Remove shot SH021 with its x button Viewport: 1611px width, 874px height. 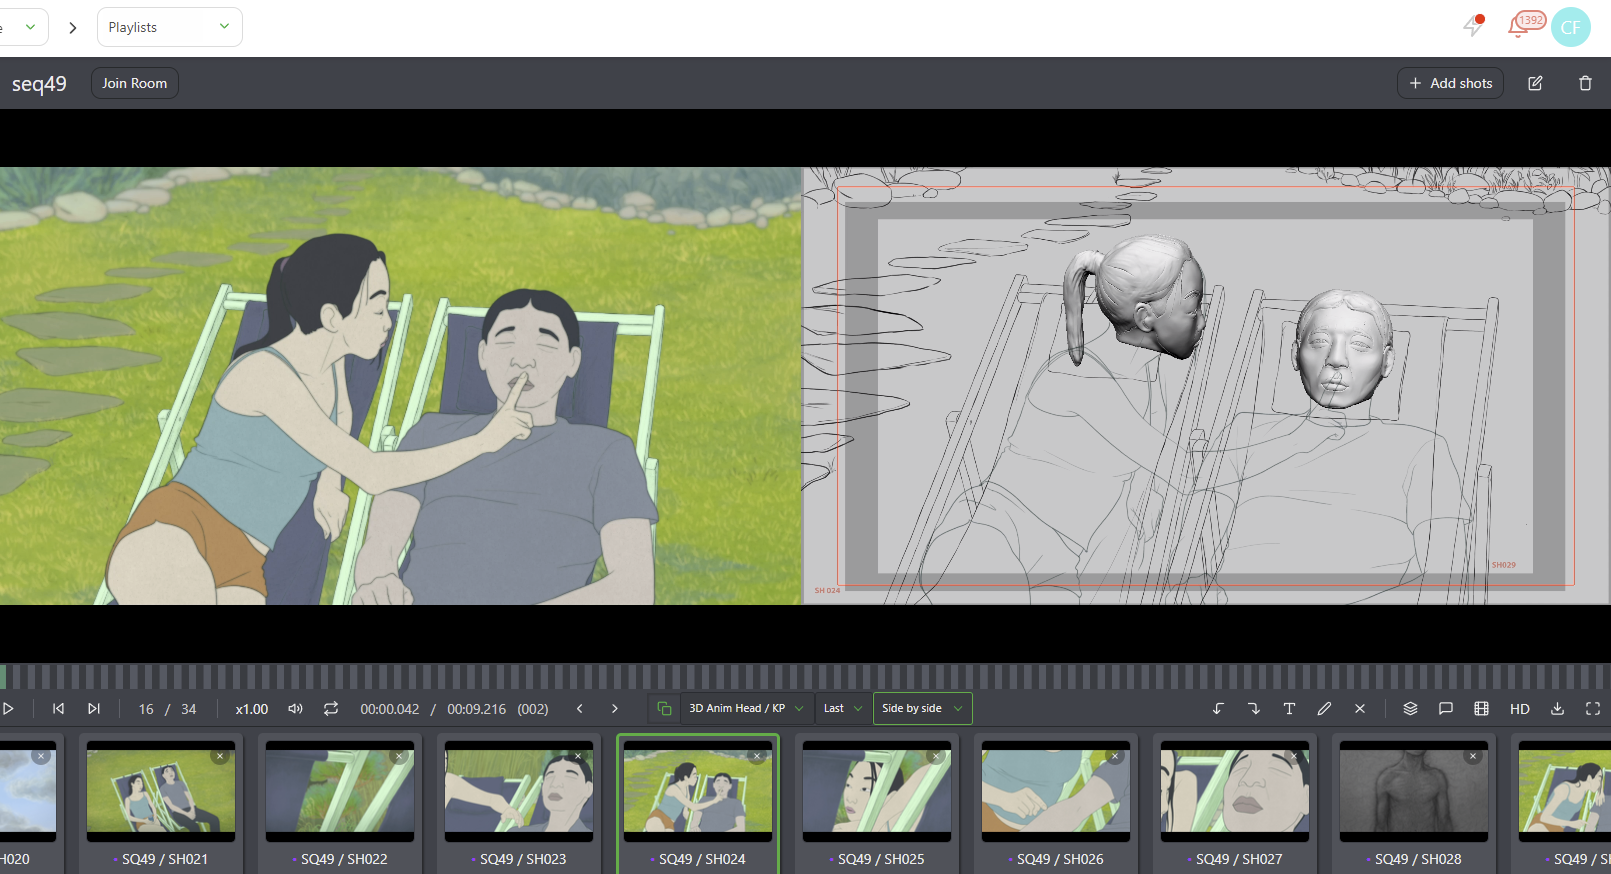coord(220,756)
